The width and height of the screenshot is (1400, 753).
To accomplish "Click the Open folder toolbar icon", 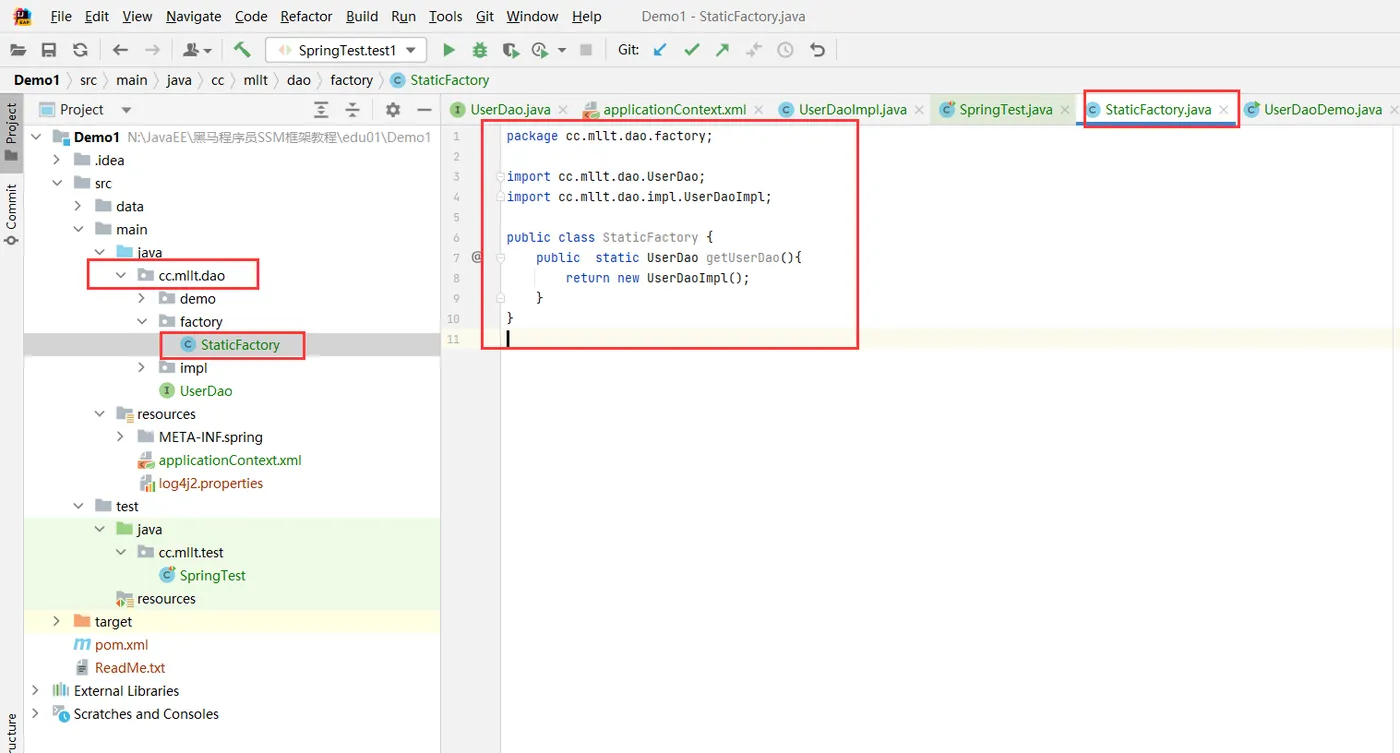I will pyautogui.click(x=18, y=50).
